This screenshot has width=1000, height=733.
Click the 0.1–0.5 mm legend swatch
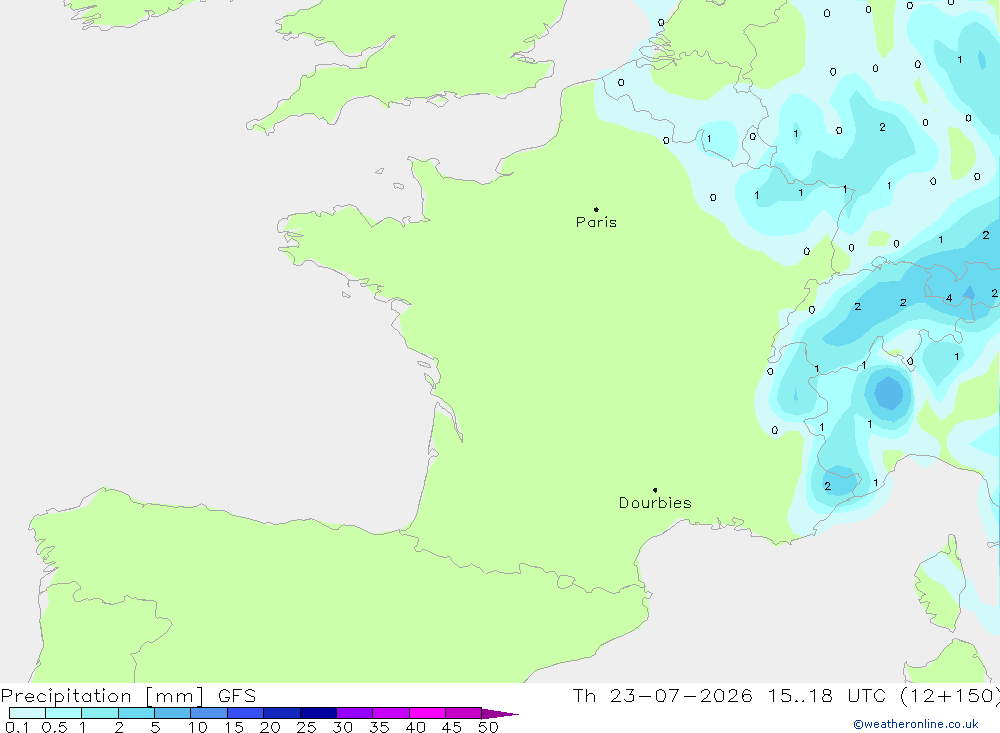pos(27,713)
